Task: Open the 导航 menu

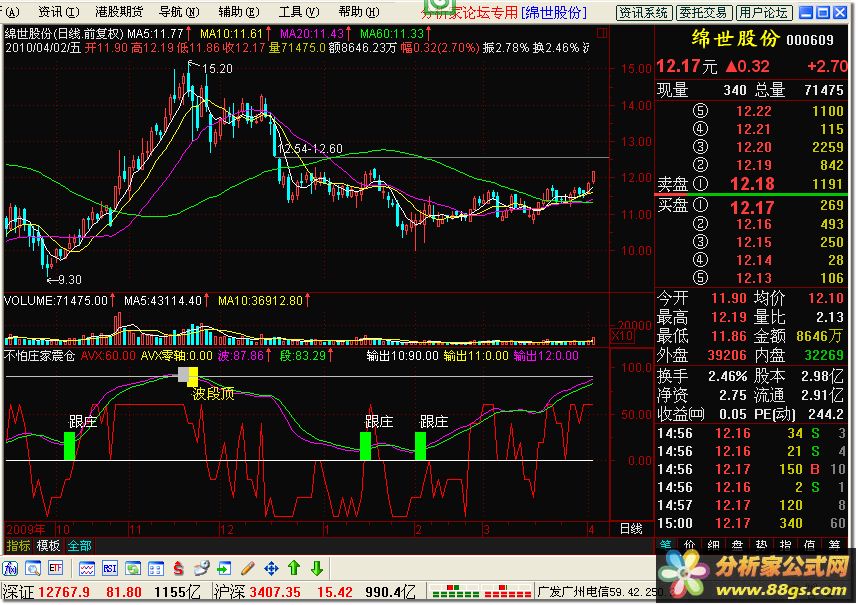Action: [x=178, y=11]
